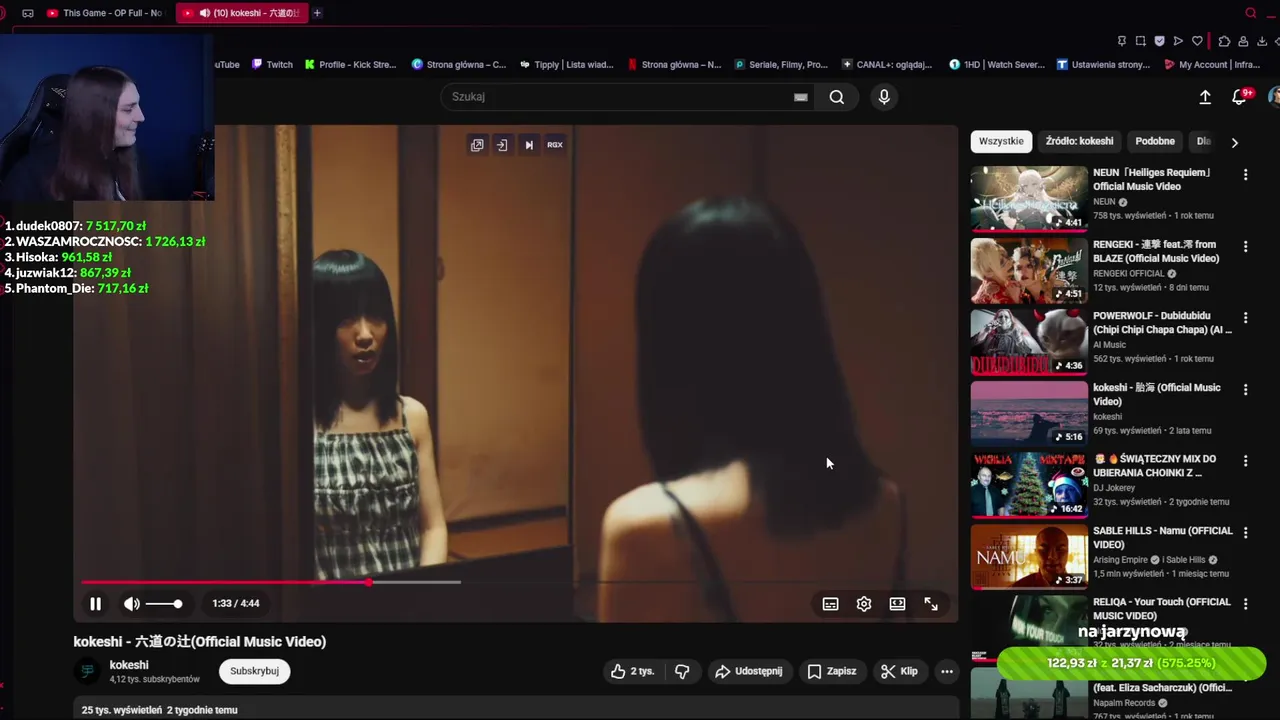Click the heart icon in the browser toolbar
Screen dimensions: 1280x720
click(x=1197, y=41)
